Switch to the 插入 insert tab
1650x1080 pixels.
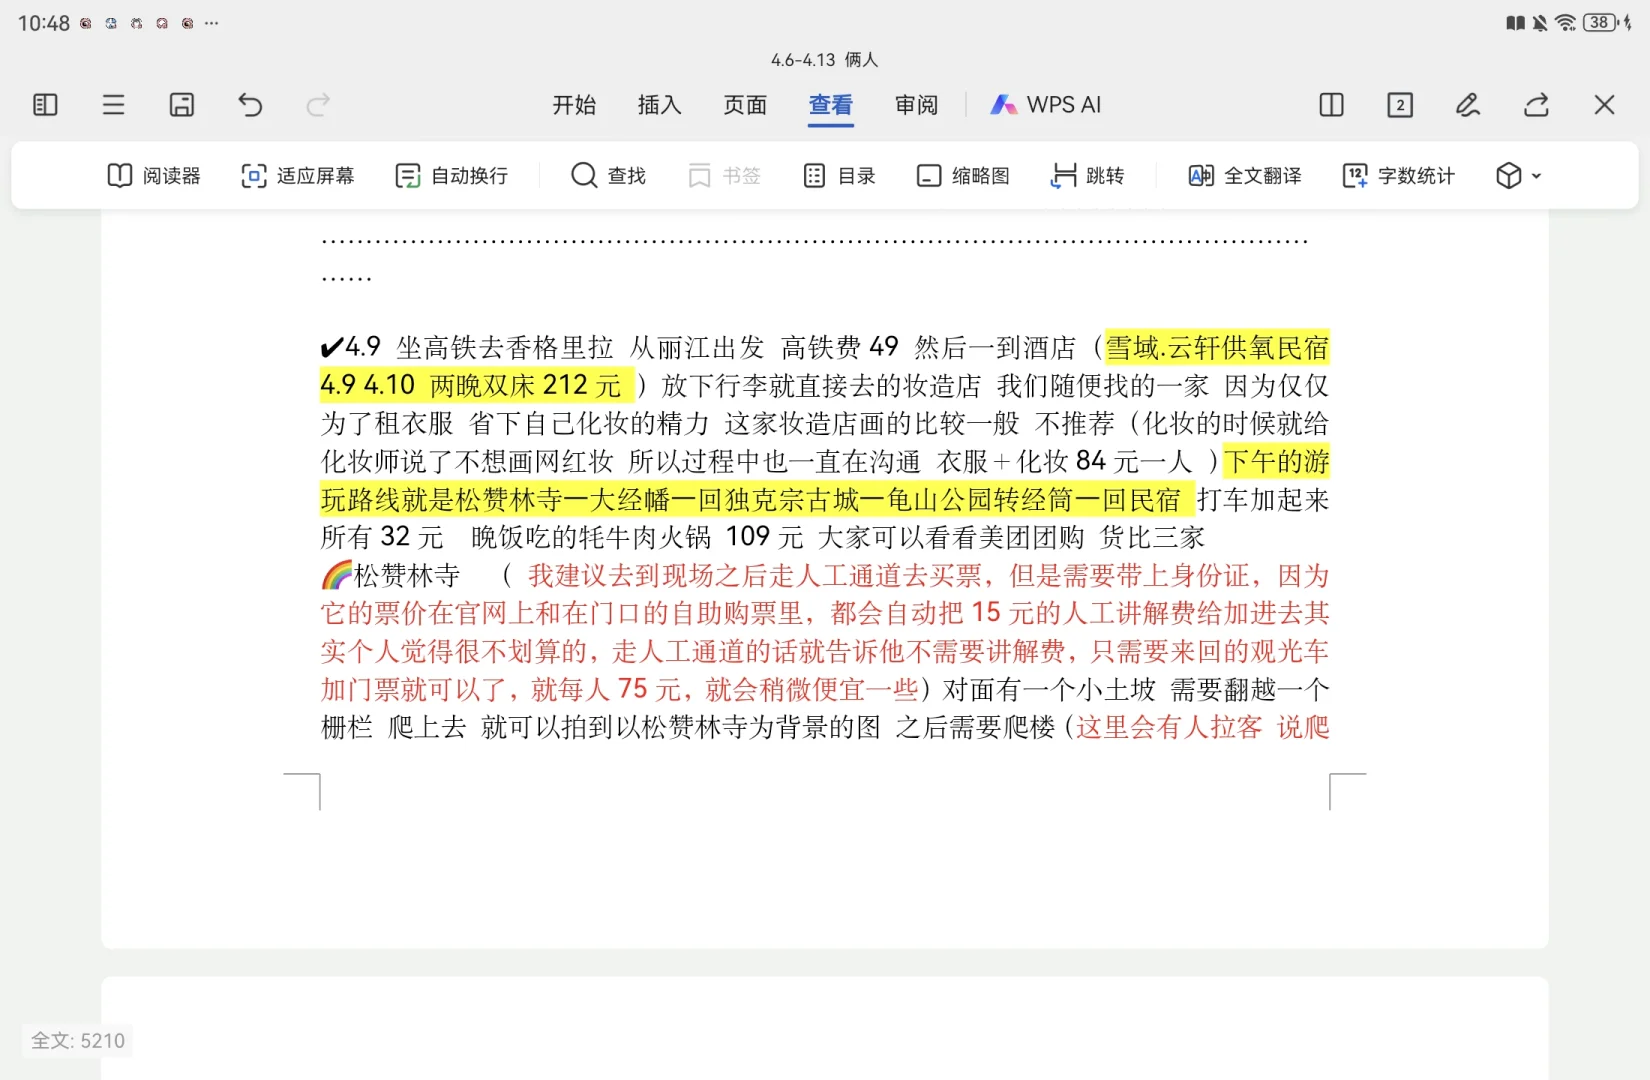click(658, 104)
